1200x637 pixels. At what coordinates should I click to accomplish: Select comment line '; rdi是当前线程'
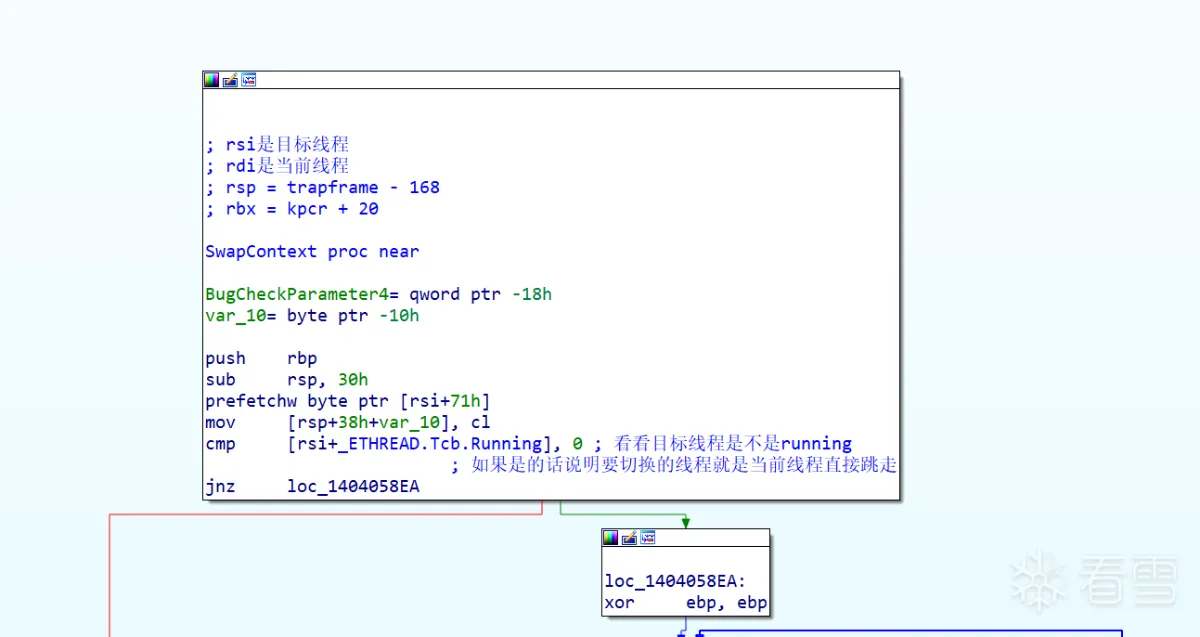pyautogui.click(x=277, y=166)
